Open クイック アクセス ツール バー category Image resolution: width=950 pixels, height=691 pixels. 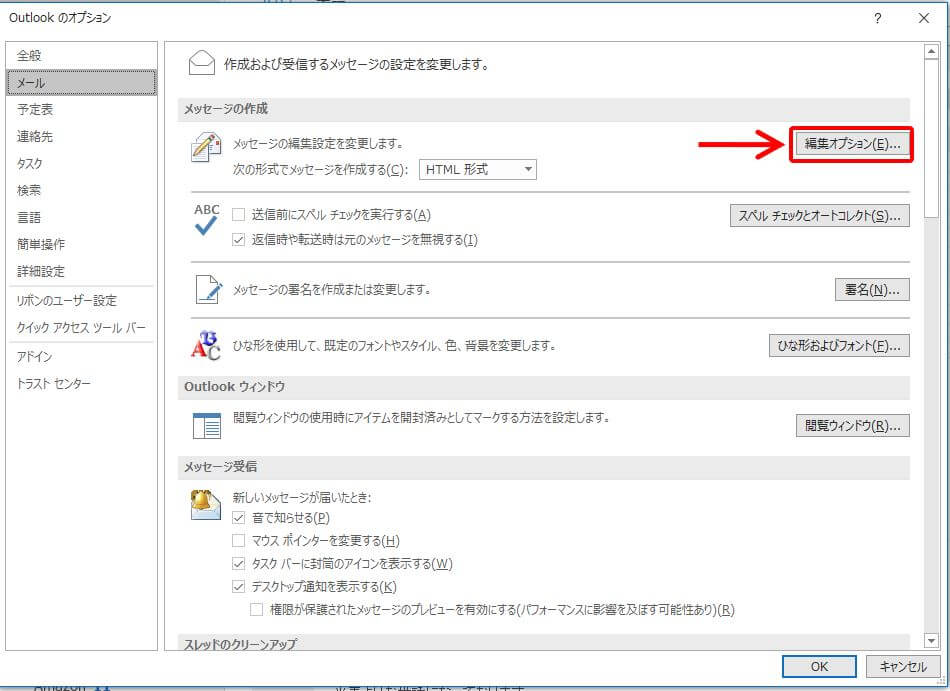(81, 328)
